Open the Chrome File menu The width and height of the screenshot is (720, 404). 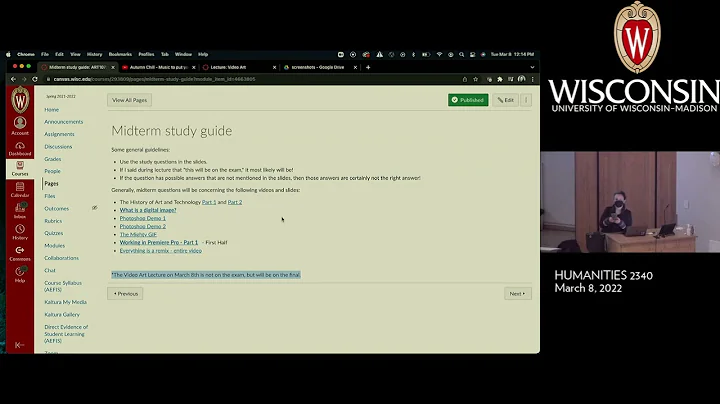click(x=45, y=54)
